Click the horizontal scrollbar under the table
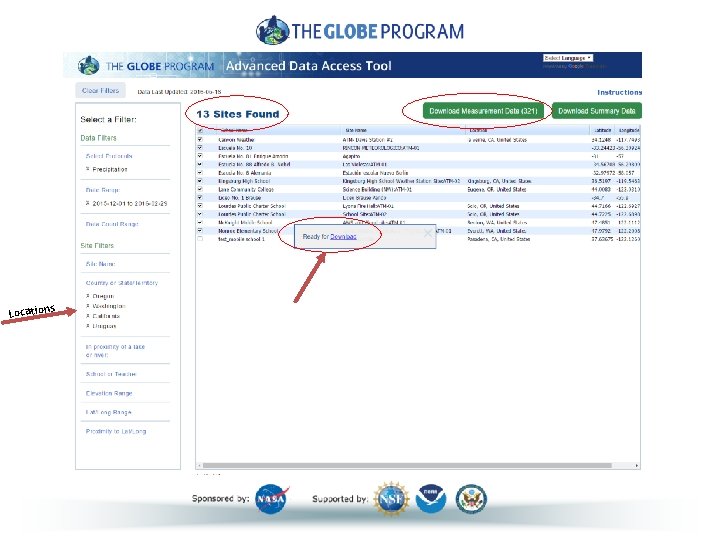The width and height of the screenshot is (720, 540). coord(407,465)
